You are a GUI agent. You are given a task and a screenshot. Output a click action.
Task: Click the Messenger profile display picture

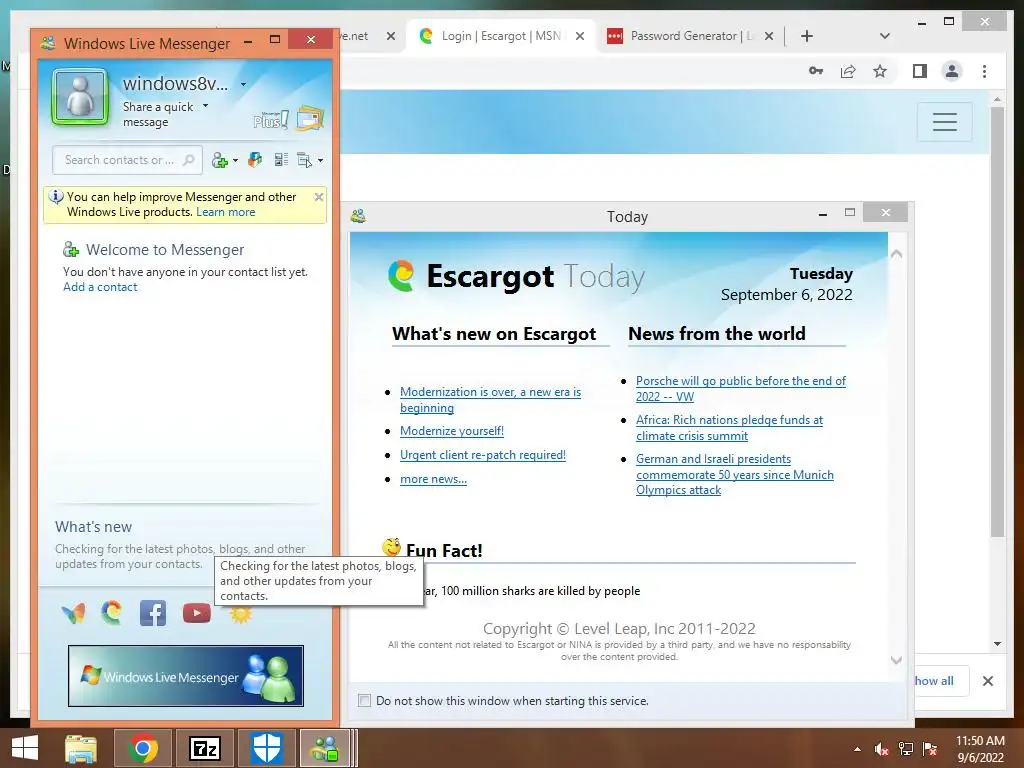click(x=80, y=97)
